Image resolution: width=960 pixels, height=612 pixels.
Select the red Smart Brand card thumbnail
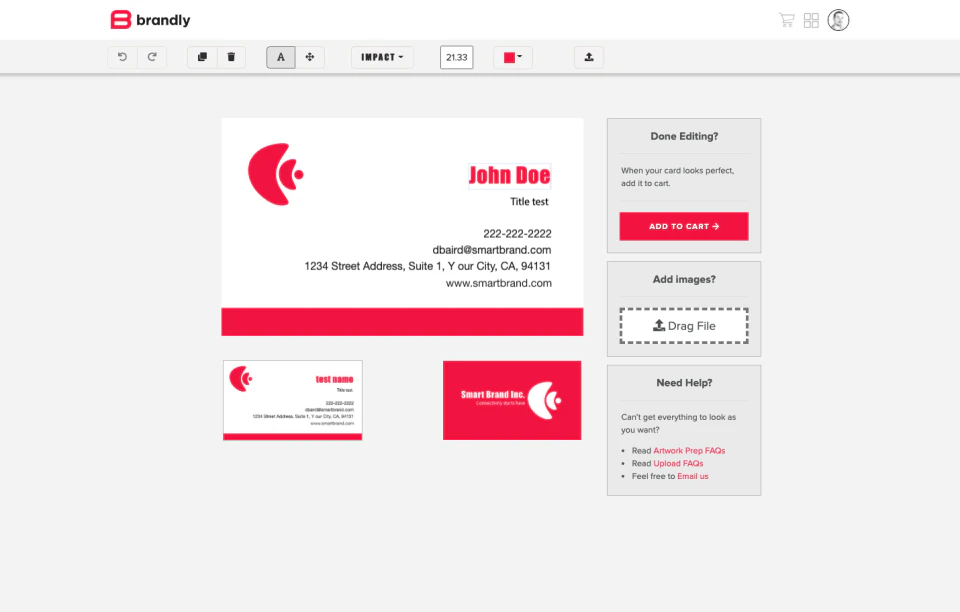512,400
